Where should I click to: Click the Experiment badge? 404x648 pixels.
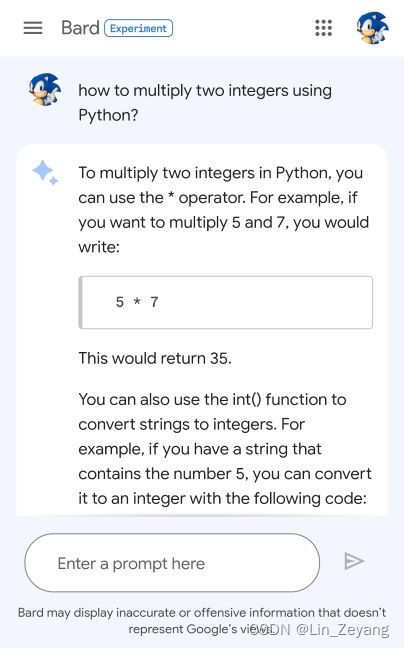pyautogui.click(x=138, y=28)
